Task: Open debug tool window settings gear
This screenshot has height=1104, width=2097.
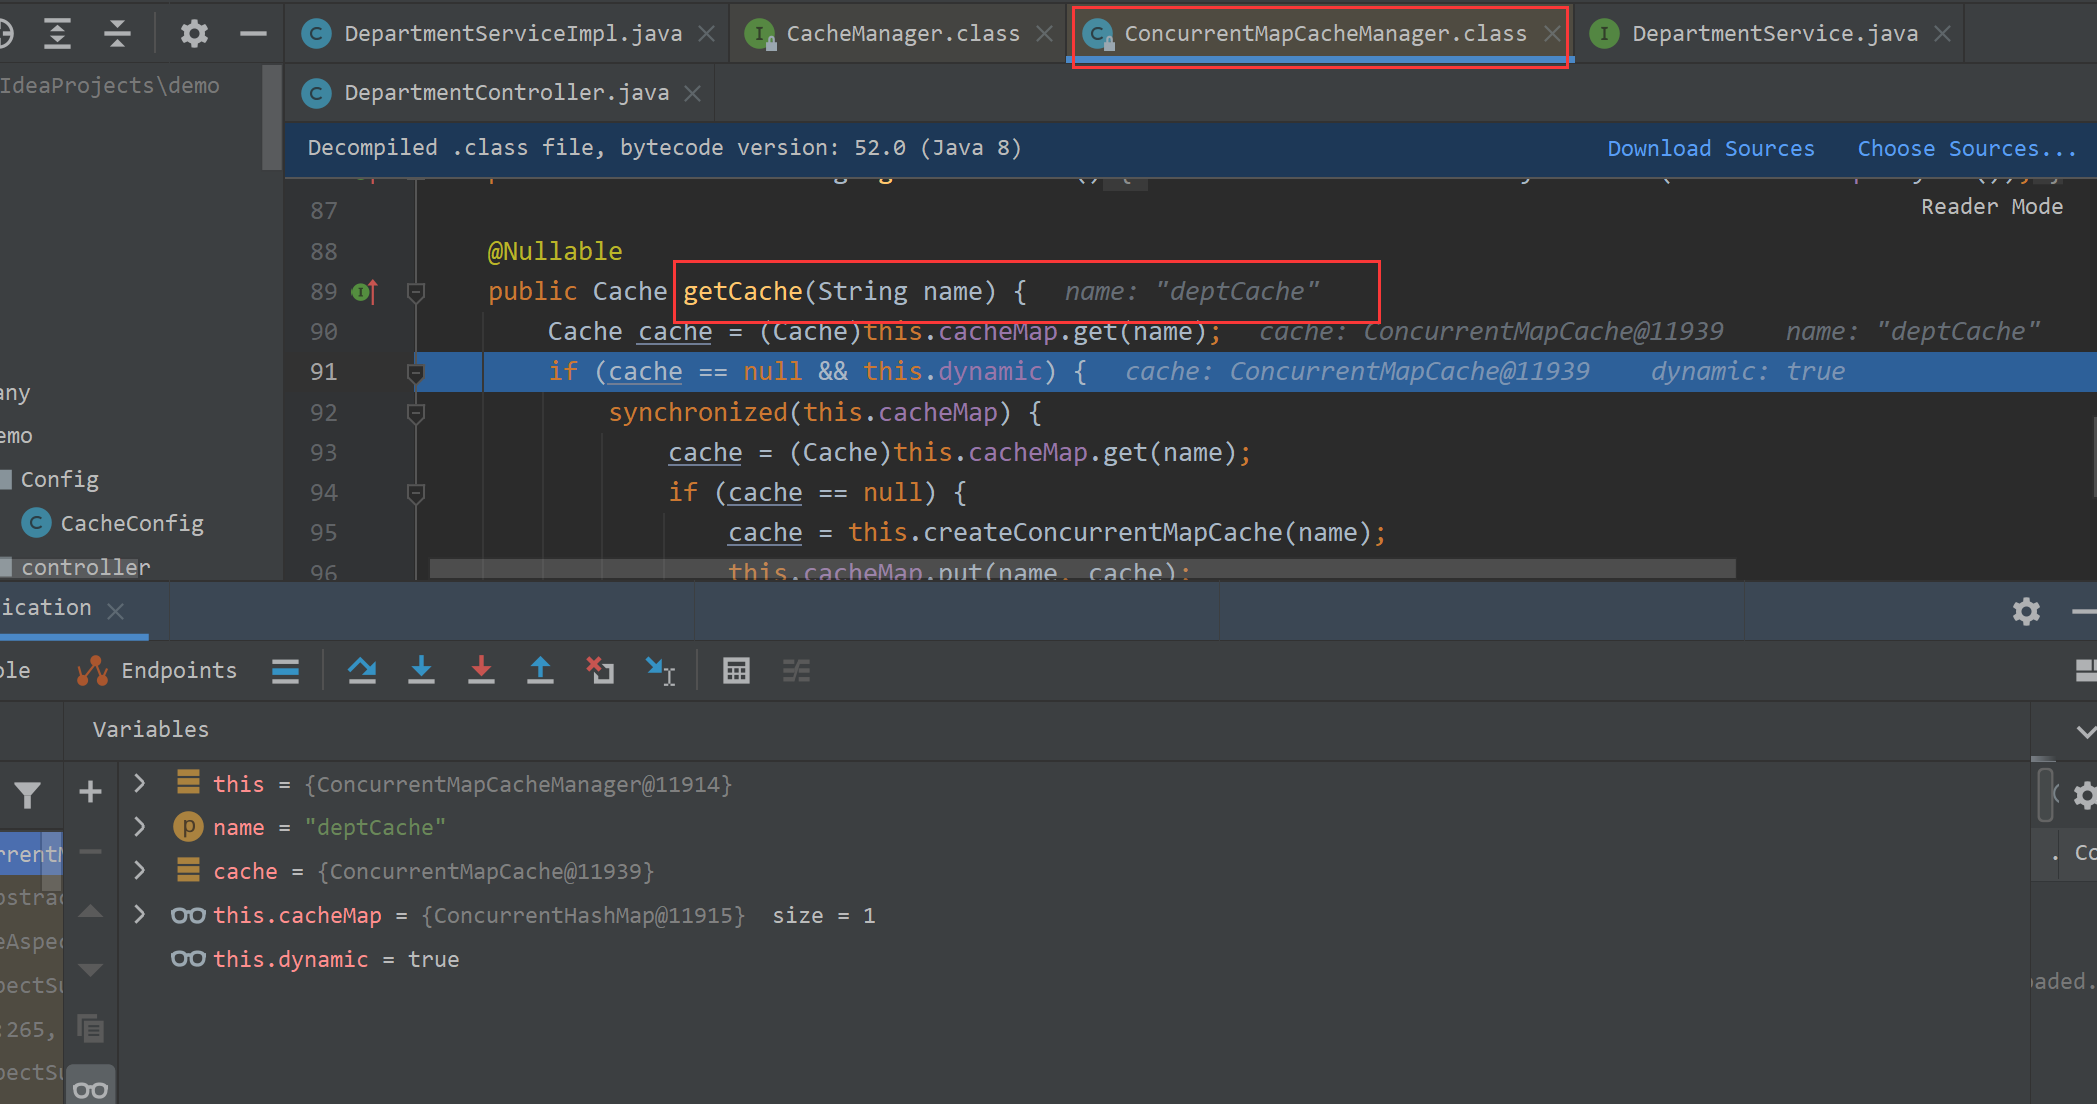Action: coord(2026,611)
